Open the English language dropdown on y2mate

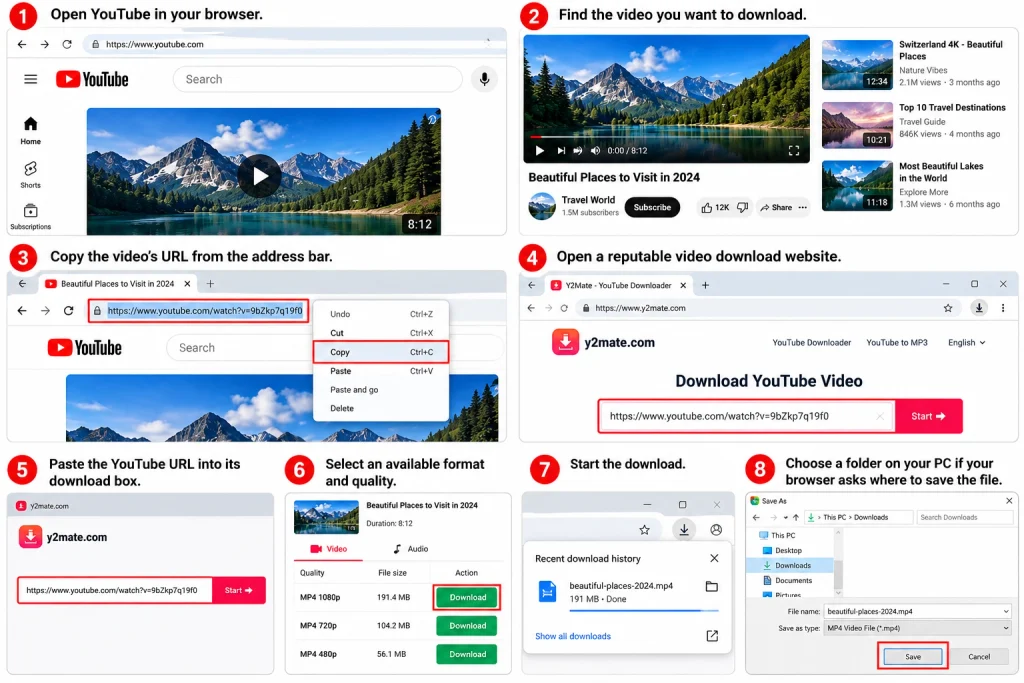tap(967, 343)
